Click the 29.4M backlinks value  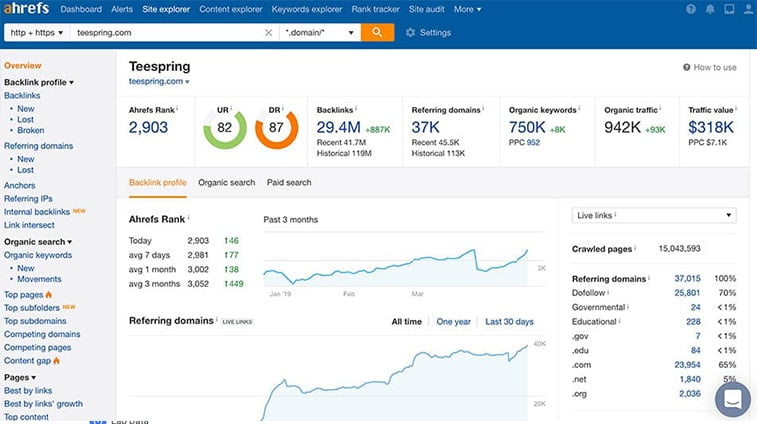[338, 127]
